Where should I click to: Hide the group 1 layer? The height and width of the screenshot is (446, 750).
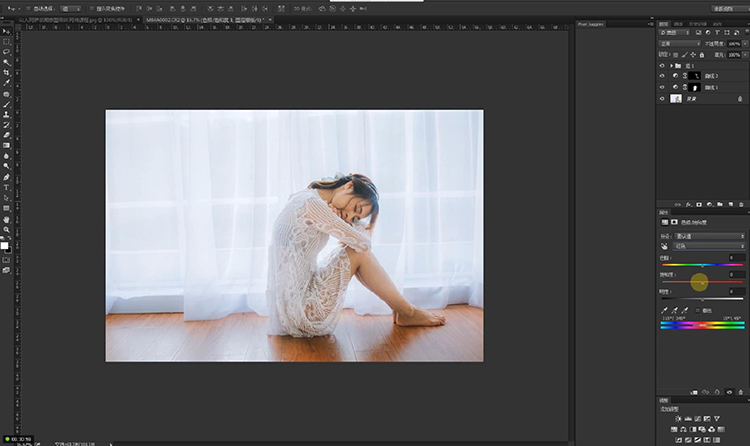(662, 66)
